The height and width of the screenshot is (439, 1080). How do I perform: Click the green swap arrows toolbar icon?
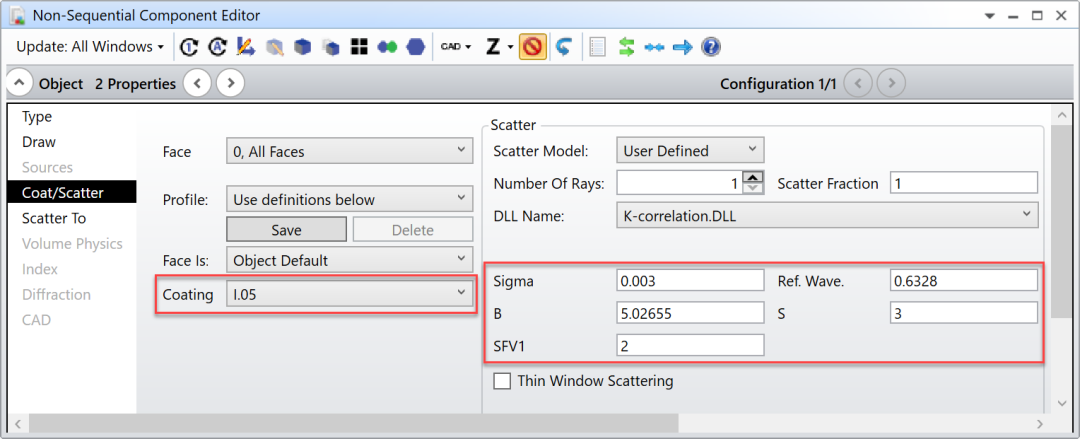point(627,47)
